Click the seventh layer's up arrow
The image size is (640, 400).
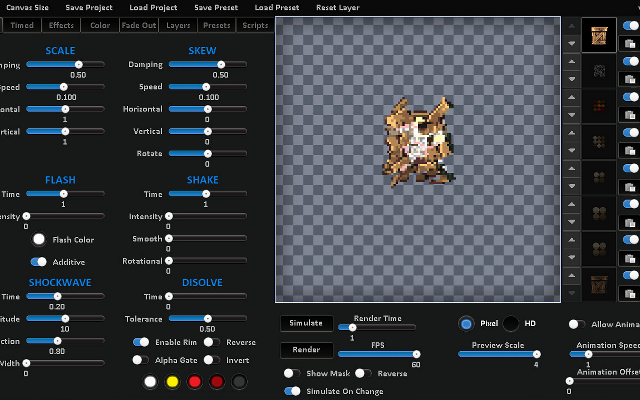pos(571,240)
